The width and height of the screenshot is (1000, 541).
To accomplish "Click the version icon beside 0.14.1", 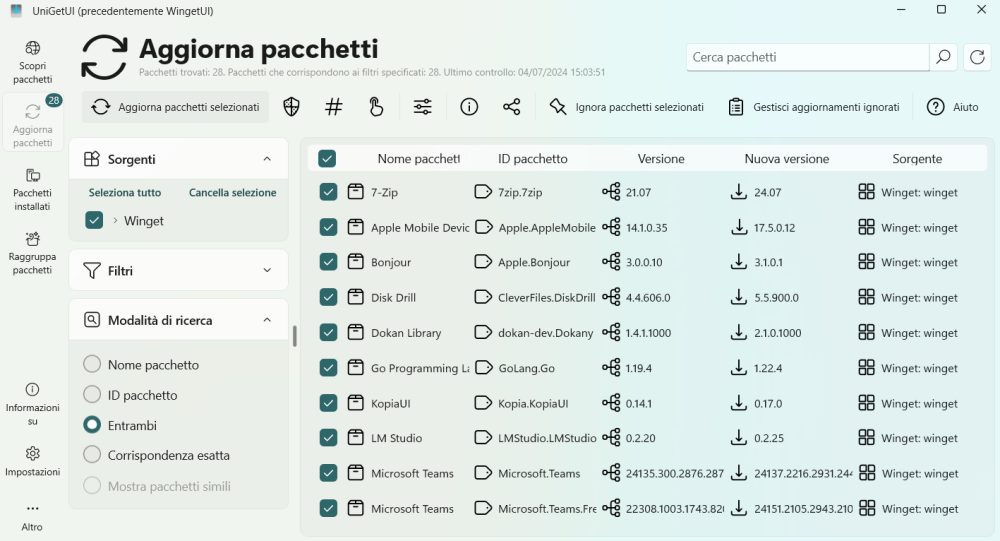I will [611, 403].
